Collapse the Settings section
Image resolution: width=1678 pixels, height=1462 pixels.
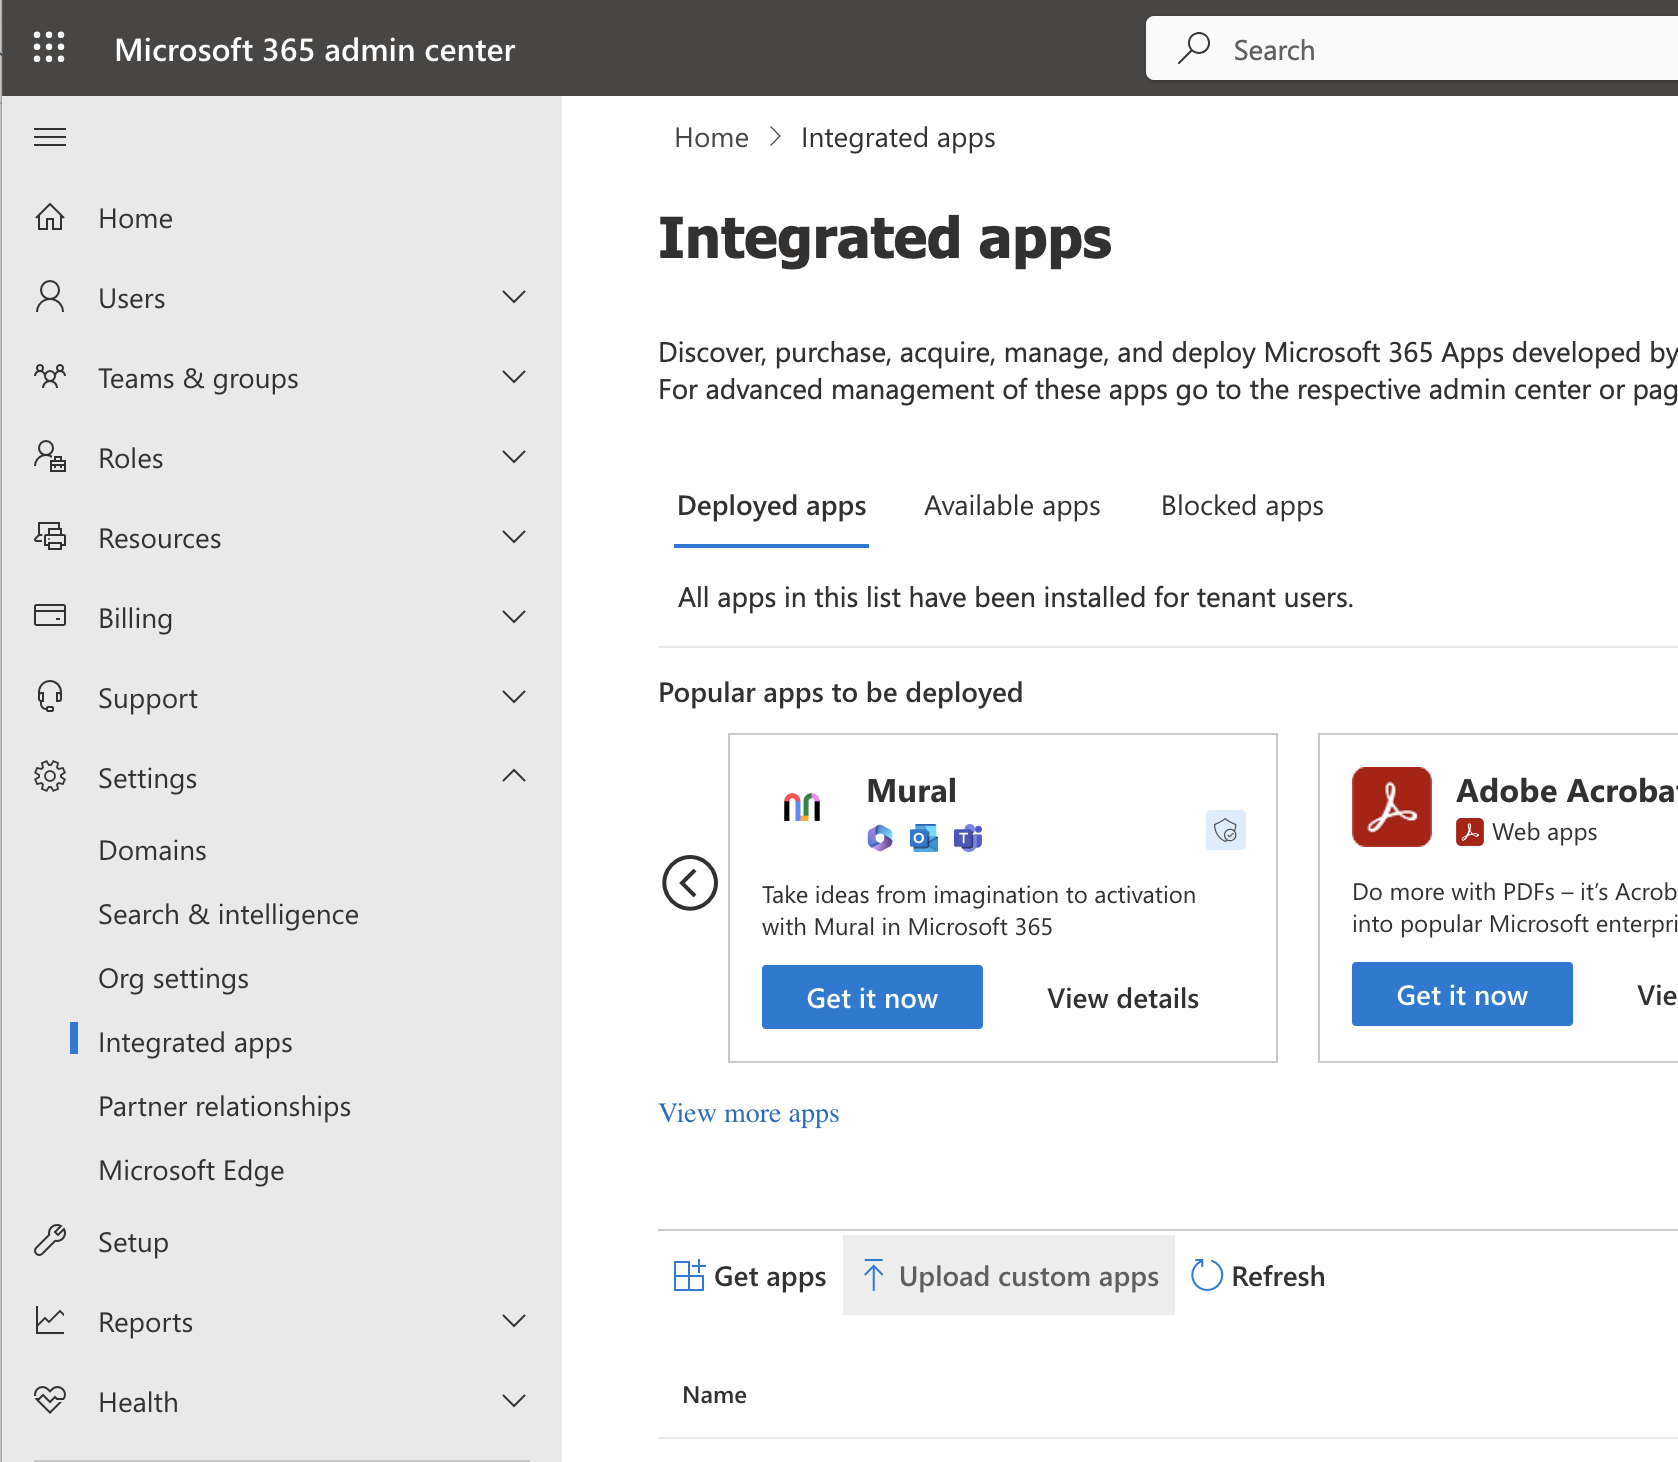514,776
